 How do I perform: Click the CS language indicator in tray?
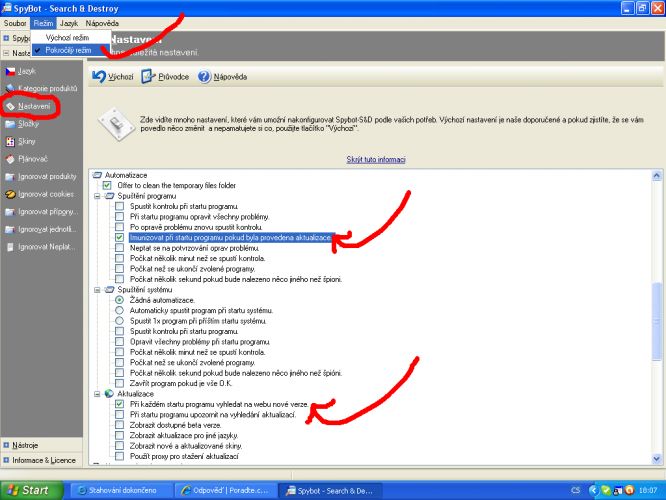tap(576, 490)
